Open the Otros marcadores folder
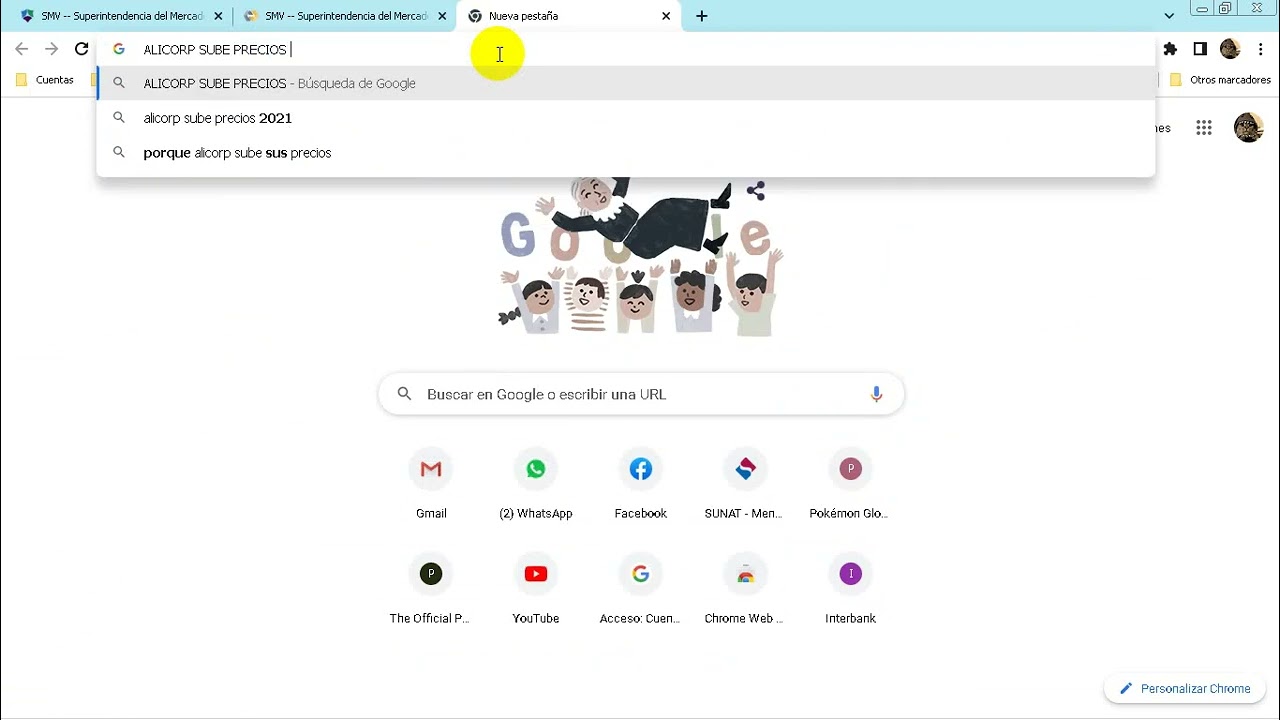Image resolution: width=1280 pixels, height=720 pixels. pyautogui.click(x=1220, y=80)
